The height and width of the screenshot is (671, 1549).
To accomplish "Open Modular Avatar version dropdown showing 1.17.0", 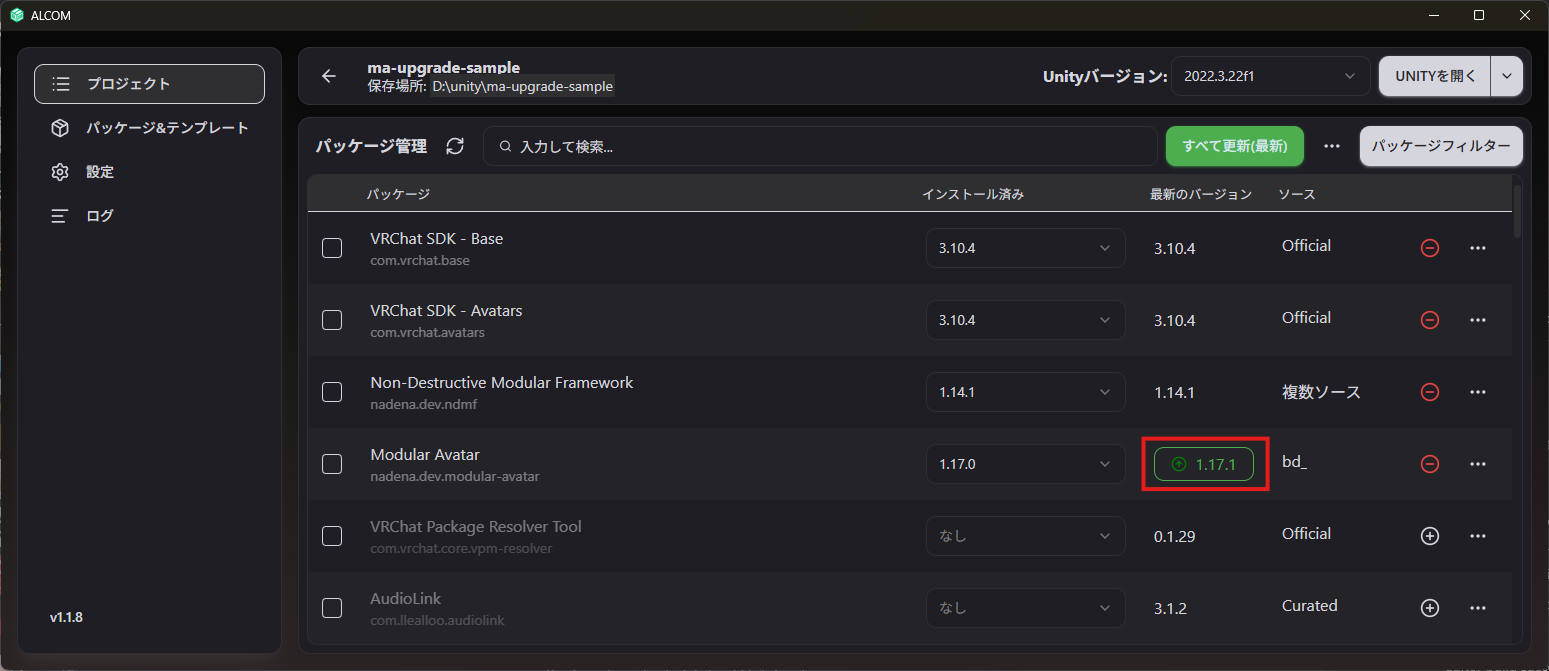I will pyautogui.click(x=1025, y=464).
